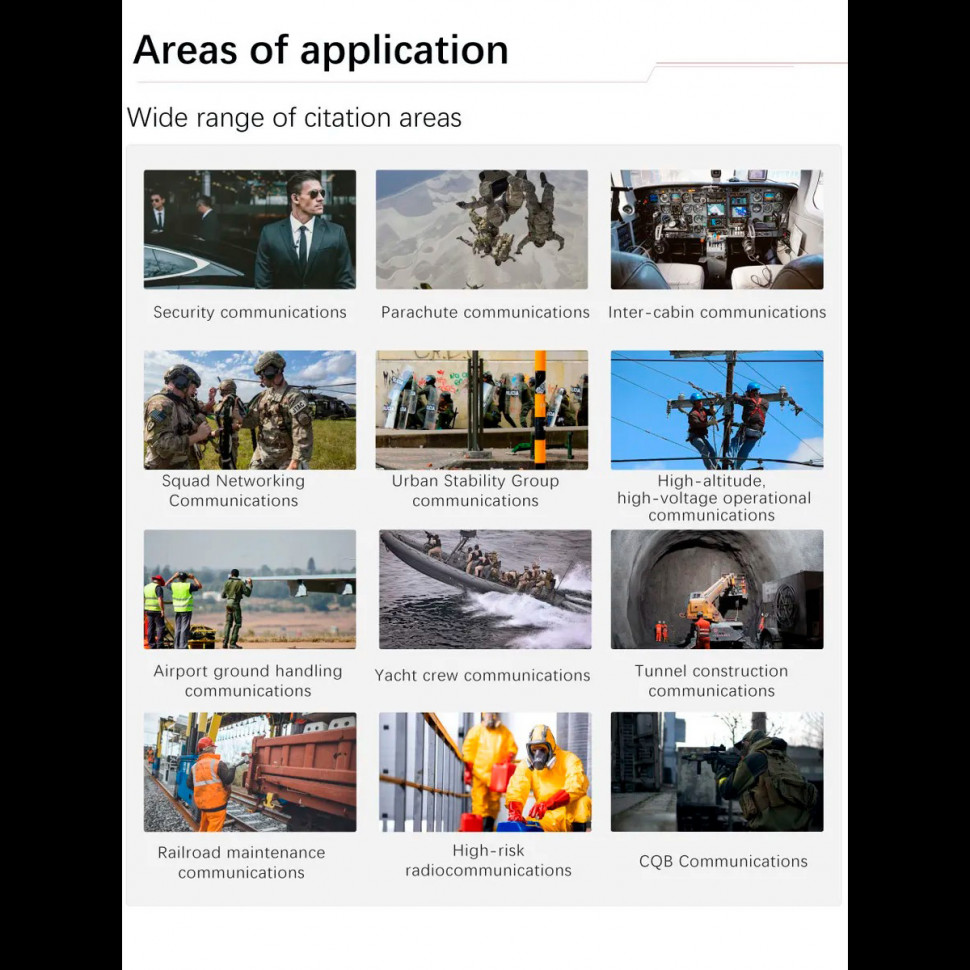Select the power line workers image
The width and height of the screenshot is (970, 970).
[x=716, y=409]
